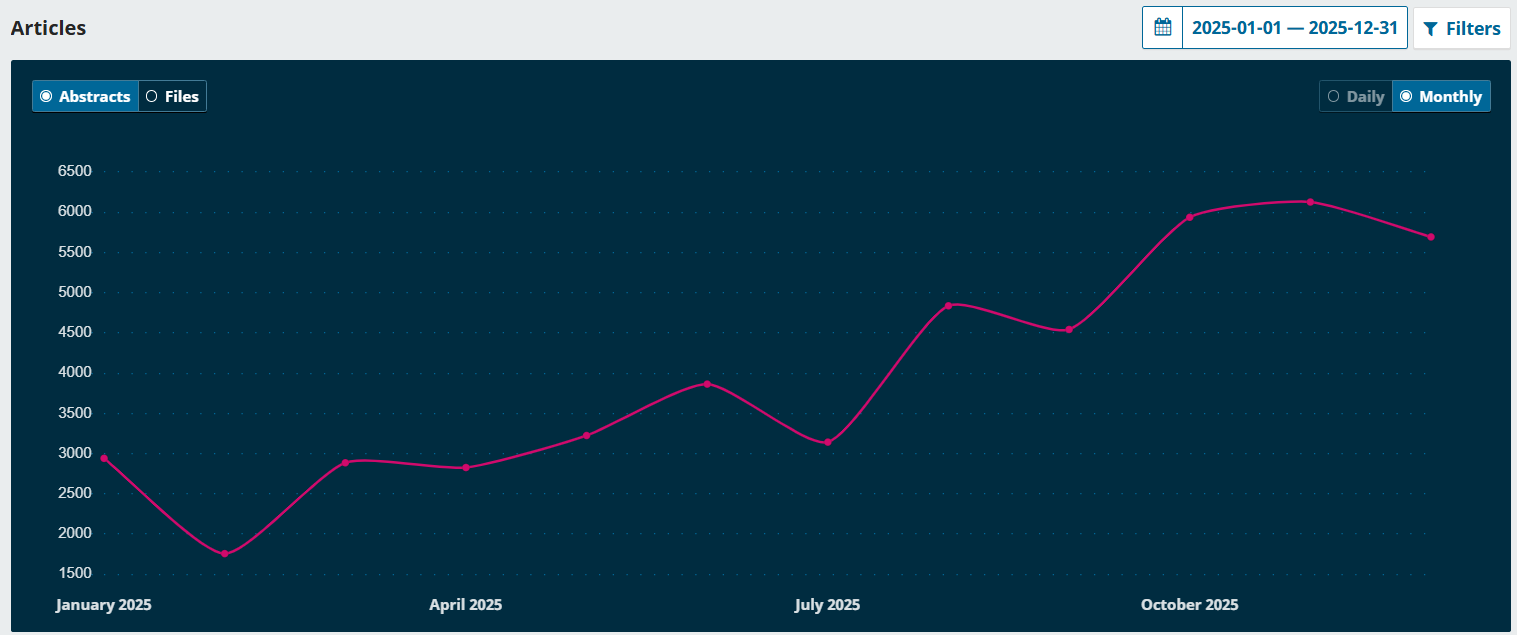Click the January 2025 data point
This screenshot has width=1517, height=635.
point(104,458)
